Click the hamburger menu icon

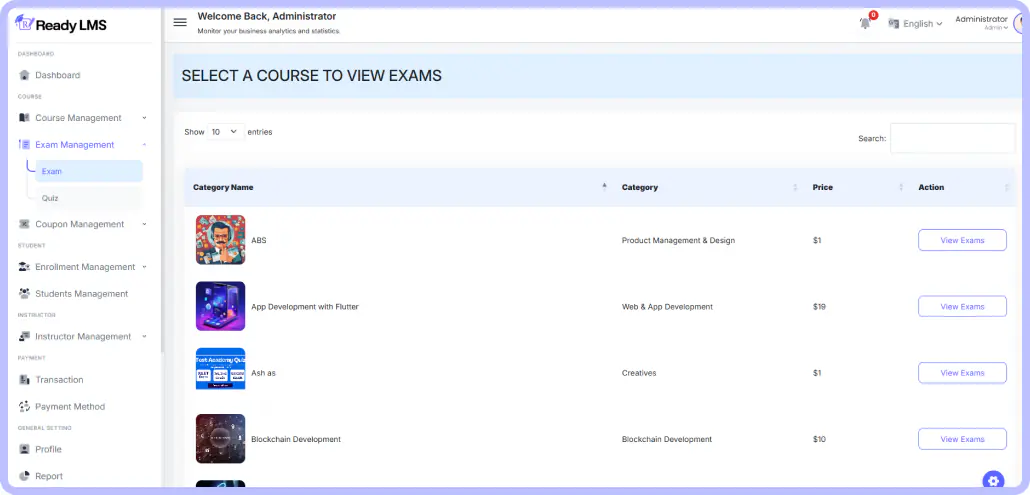(180, 22)
